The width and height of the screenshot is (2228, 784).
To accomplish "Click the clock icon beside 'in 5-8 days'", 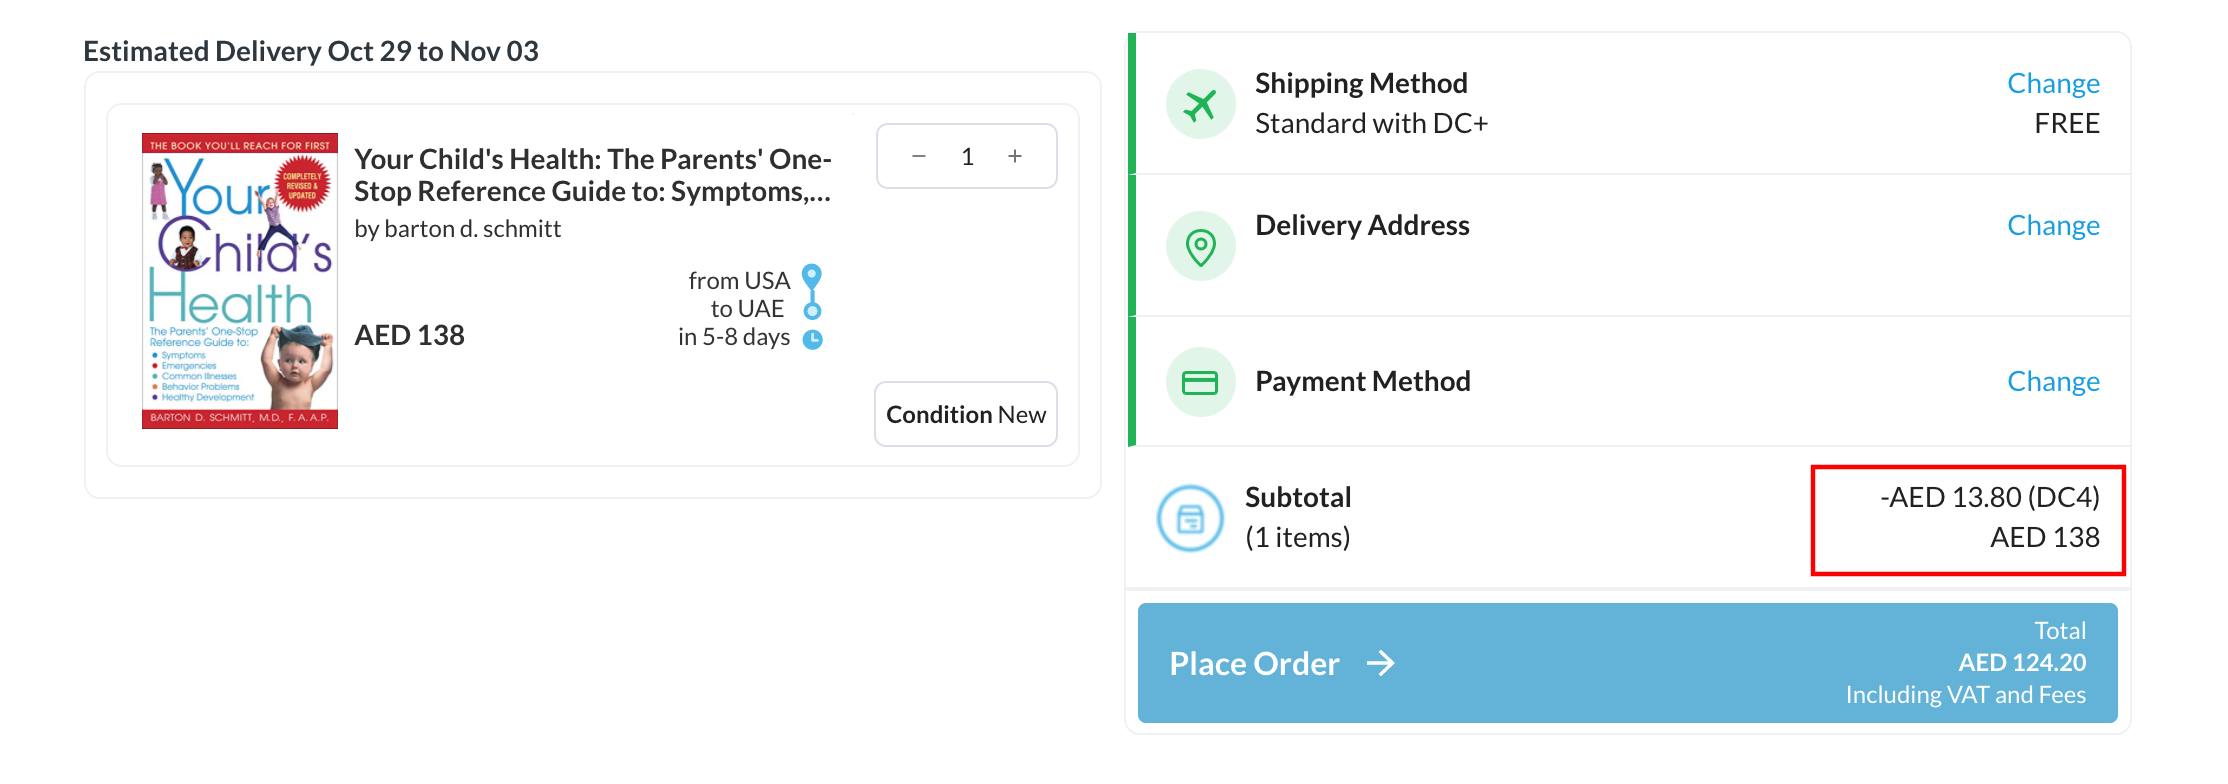I will [814, 339].
